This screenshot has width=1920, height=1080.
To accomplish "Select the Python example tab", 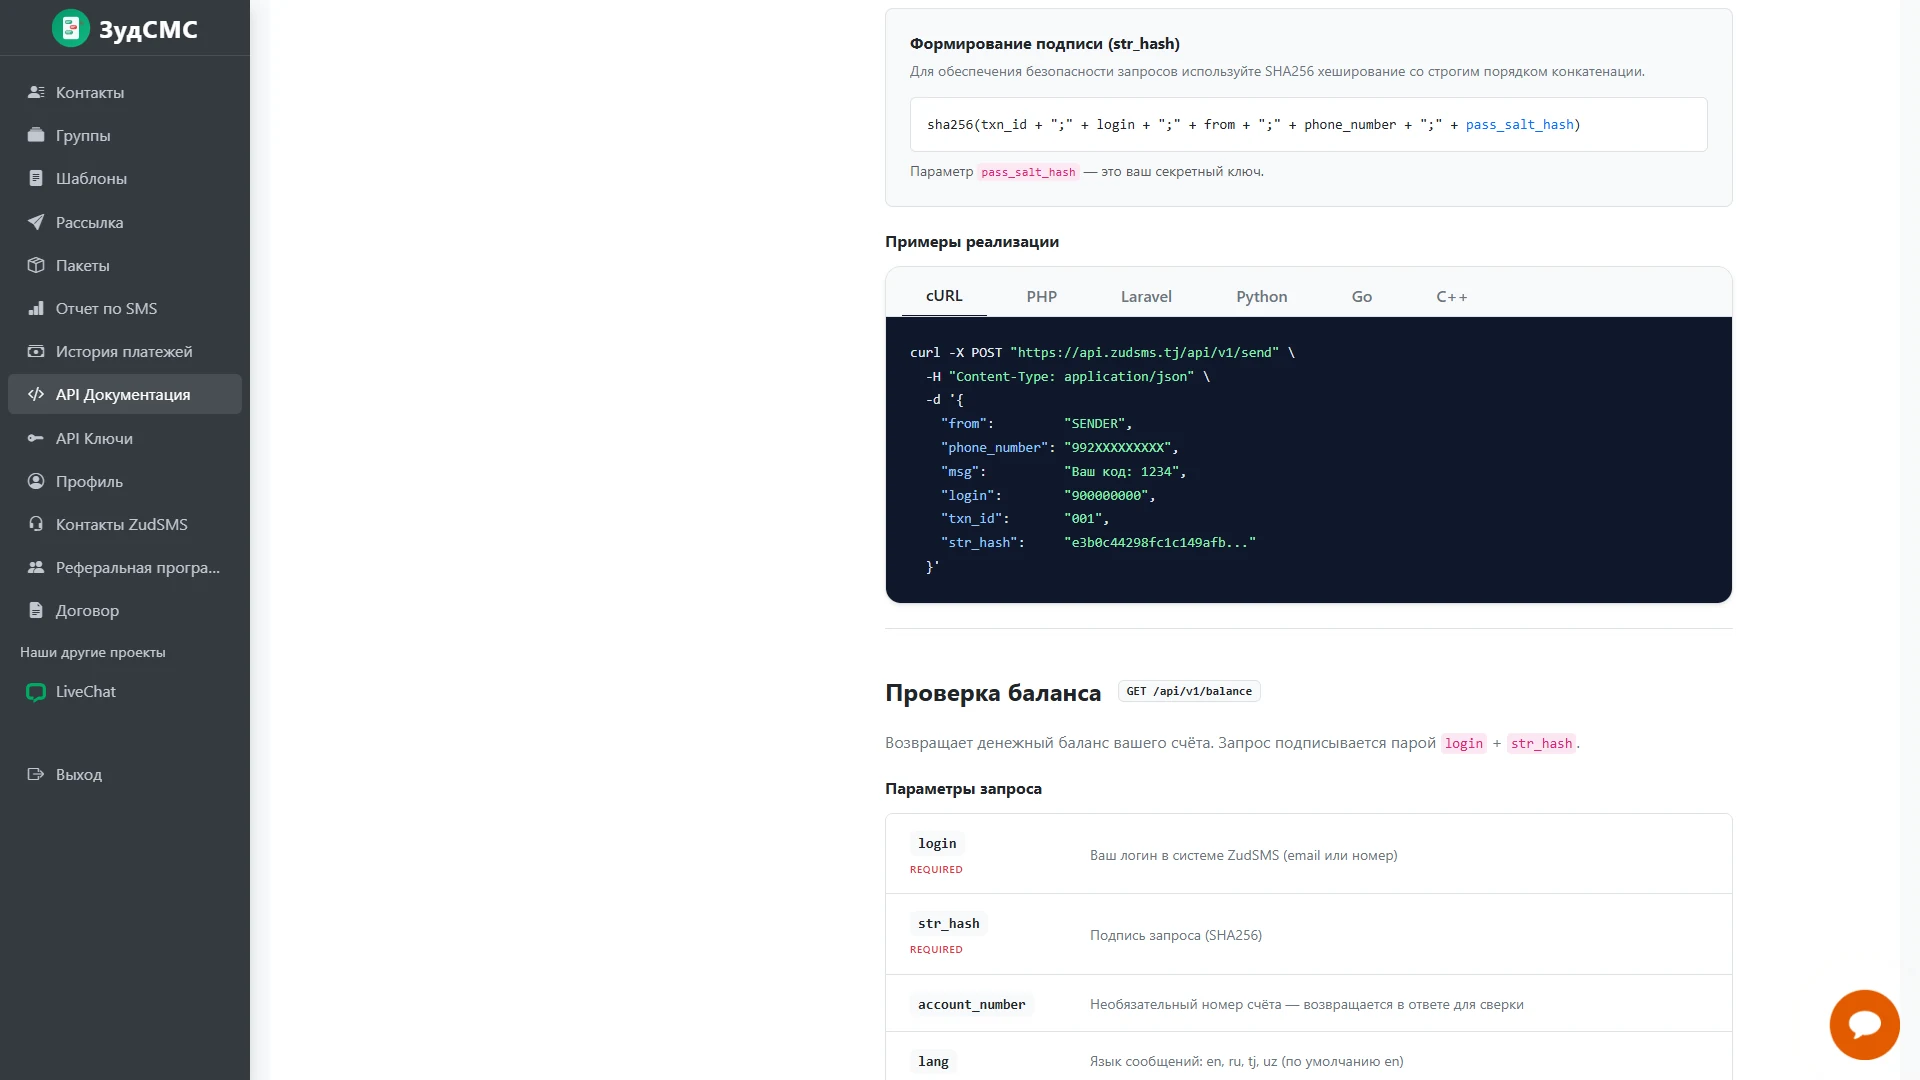I will [x=1261, y=296].
